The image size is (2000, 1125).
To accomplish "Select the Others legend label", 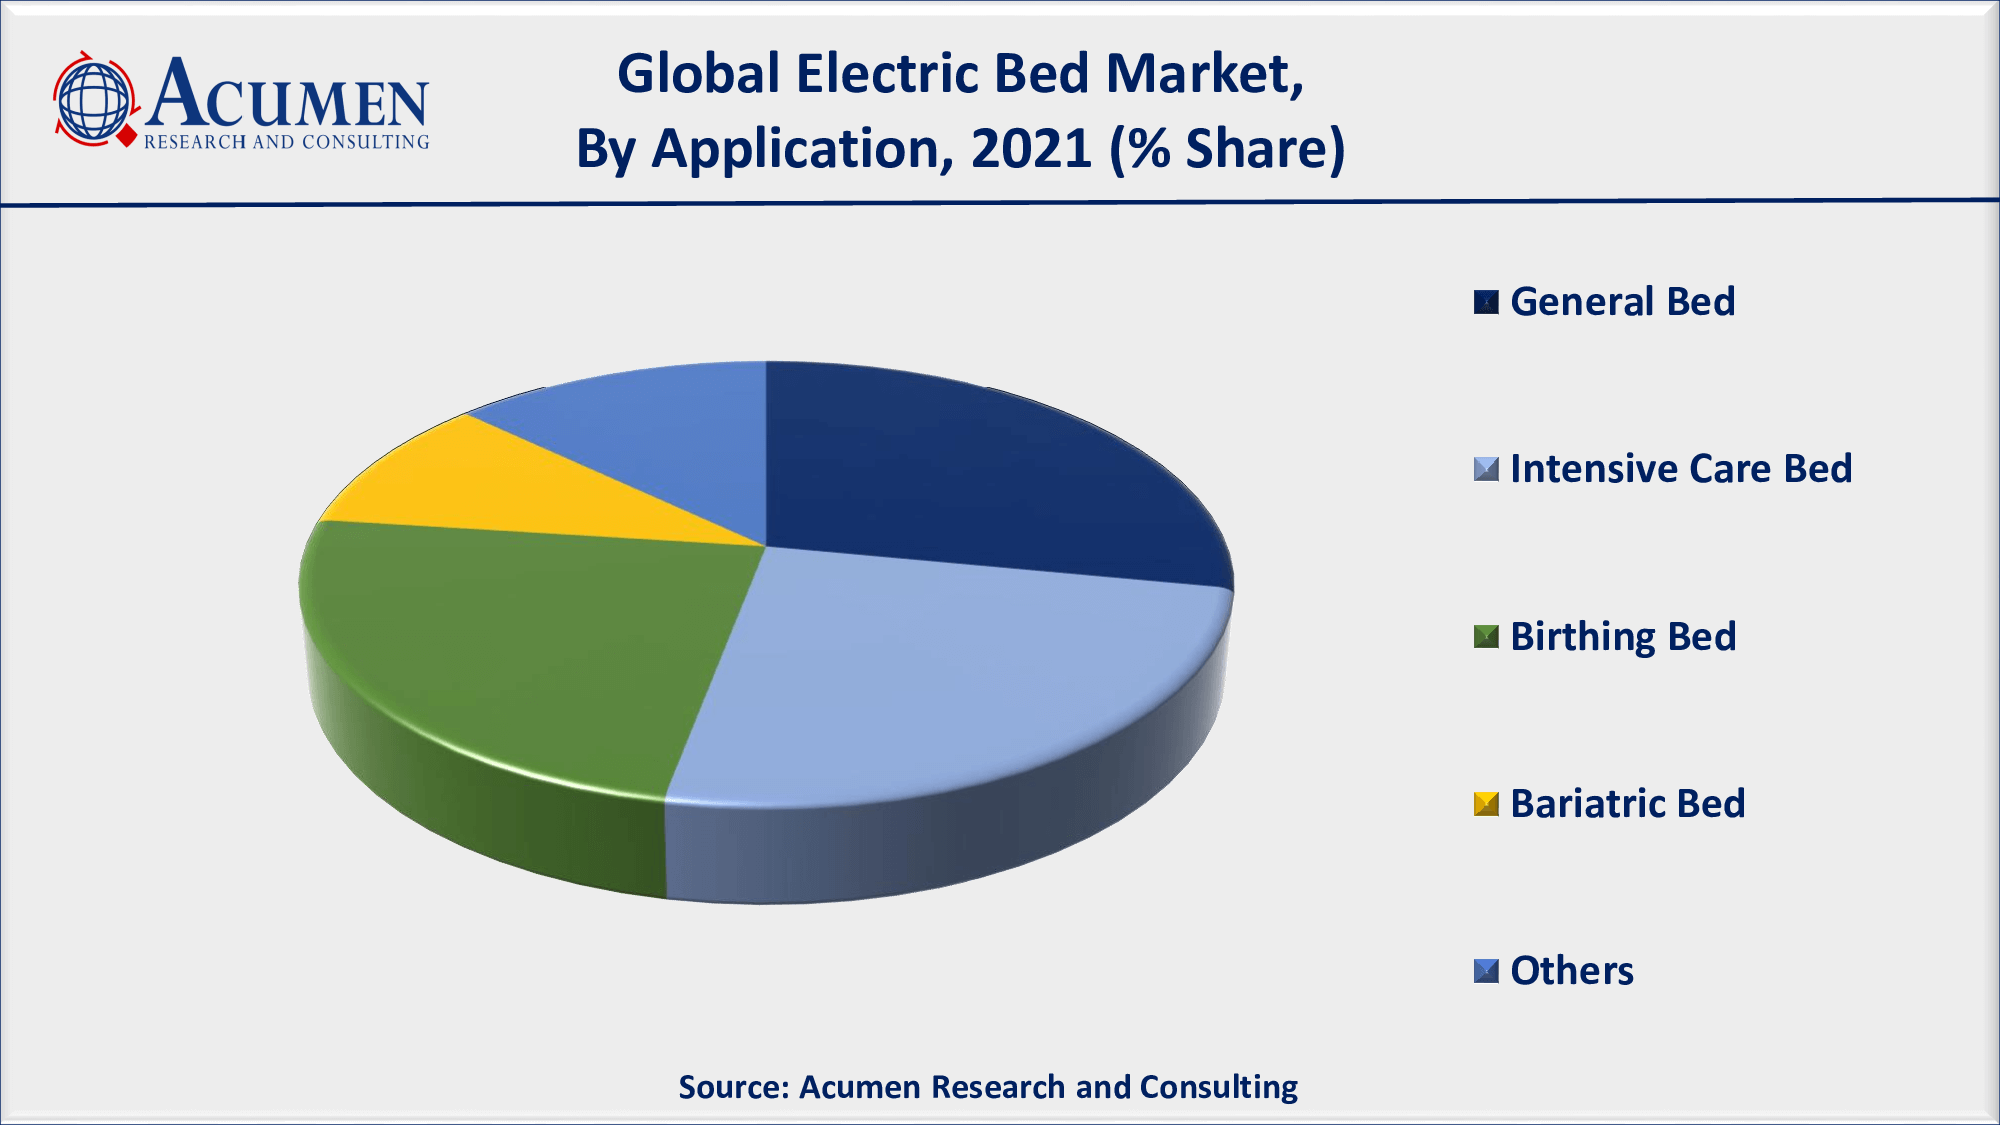I will coord(1572,971).
